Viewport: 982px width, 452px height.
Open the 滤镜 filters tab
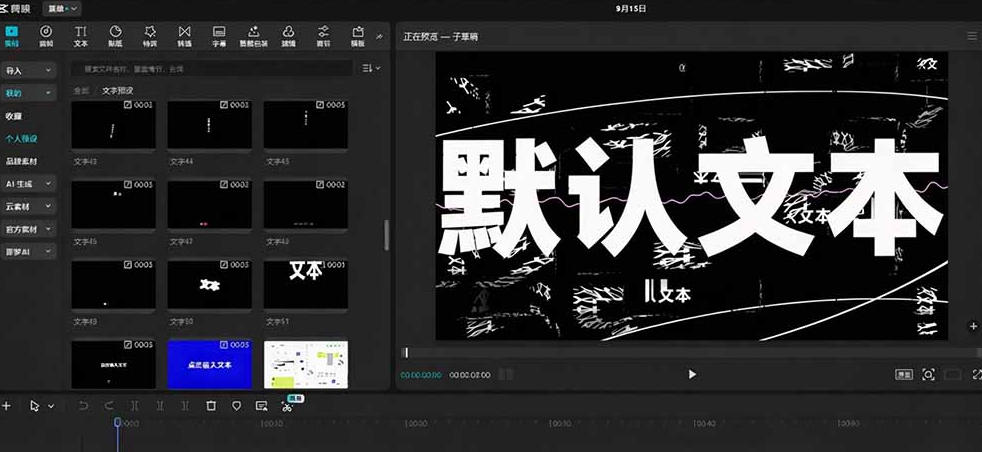point(288,36)
